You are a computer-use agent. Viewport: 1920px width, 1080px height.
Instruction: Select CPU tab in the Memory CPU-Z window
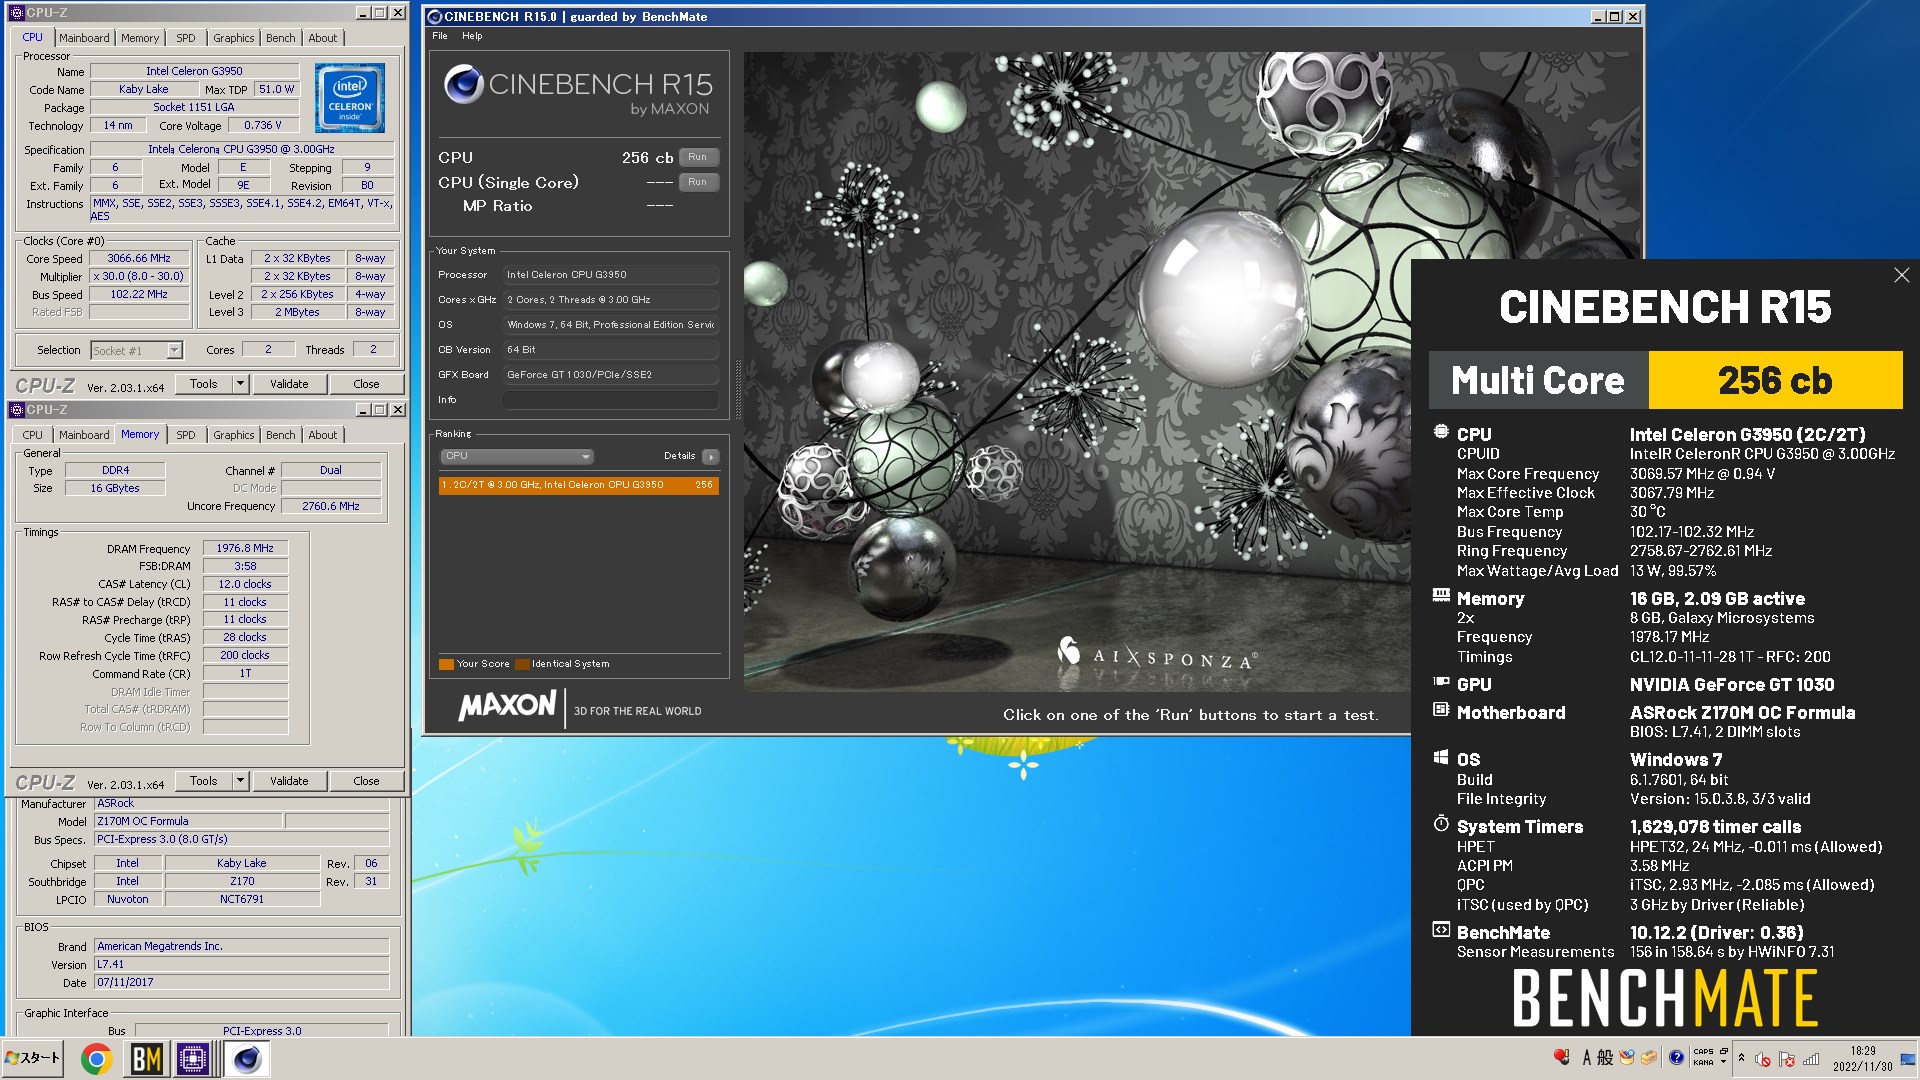click(x=33, y=435)
